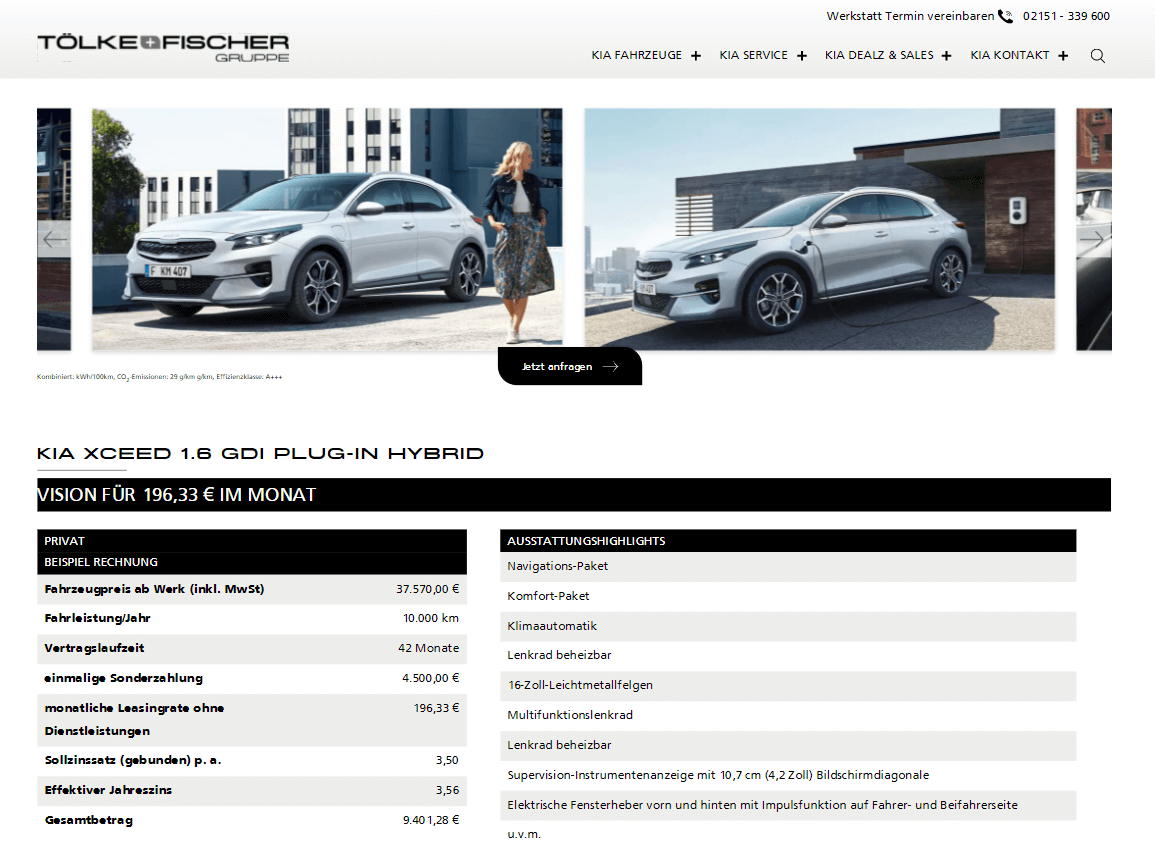Screen dimensions: 1155x858
Task: Open the XCeed photo at the charging station
Action: coord(819,229)
